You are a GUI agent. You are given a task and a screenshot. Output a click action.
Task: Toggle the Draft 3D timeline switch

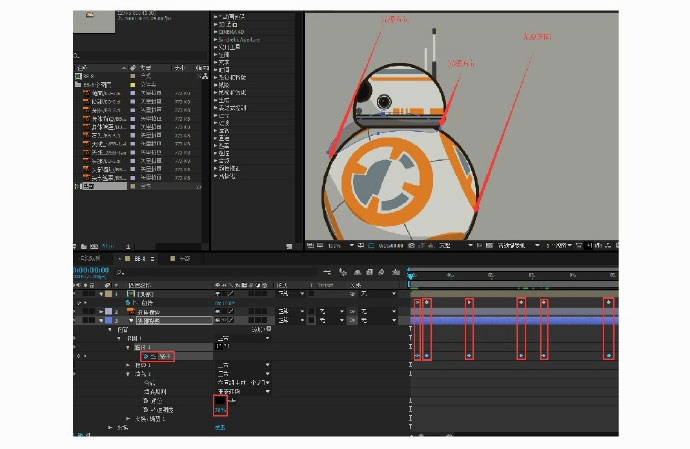tap(342, 272)
